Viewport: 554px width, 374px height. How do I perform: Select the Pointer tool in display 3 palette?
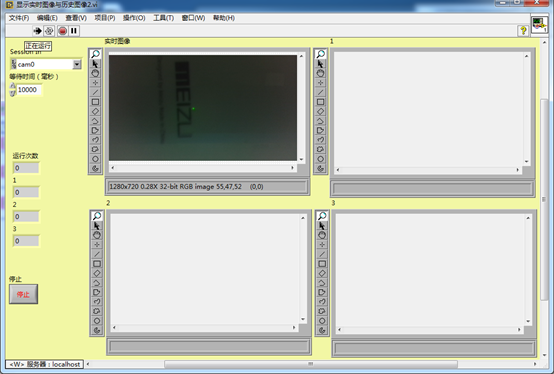(322, 225)
